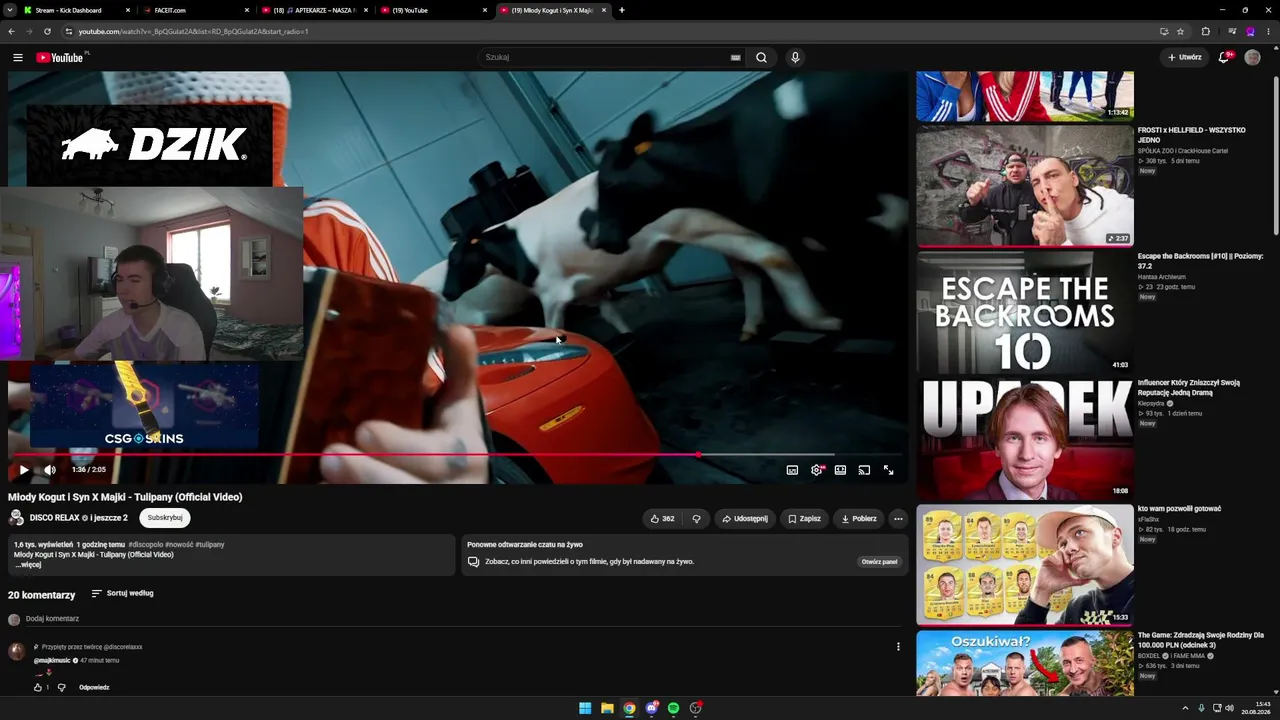
Task: Dislike the Tulipany video
Action: click(696, 519)
